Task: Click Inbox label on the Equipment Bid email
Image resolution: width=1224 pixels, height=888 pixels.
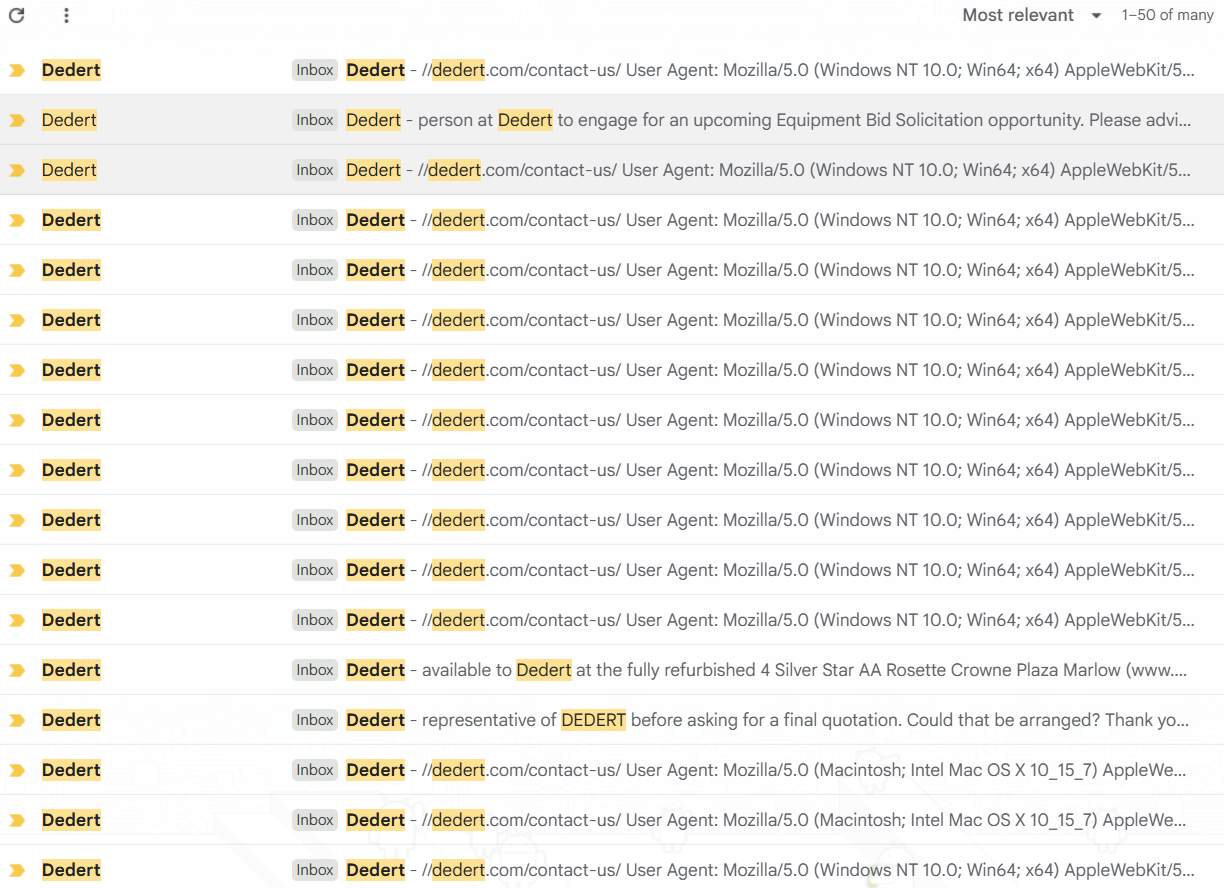Action: point(315,120)
